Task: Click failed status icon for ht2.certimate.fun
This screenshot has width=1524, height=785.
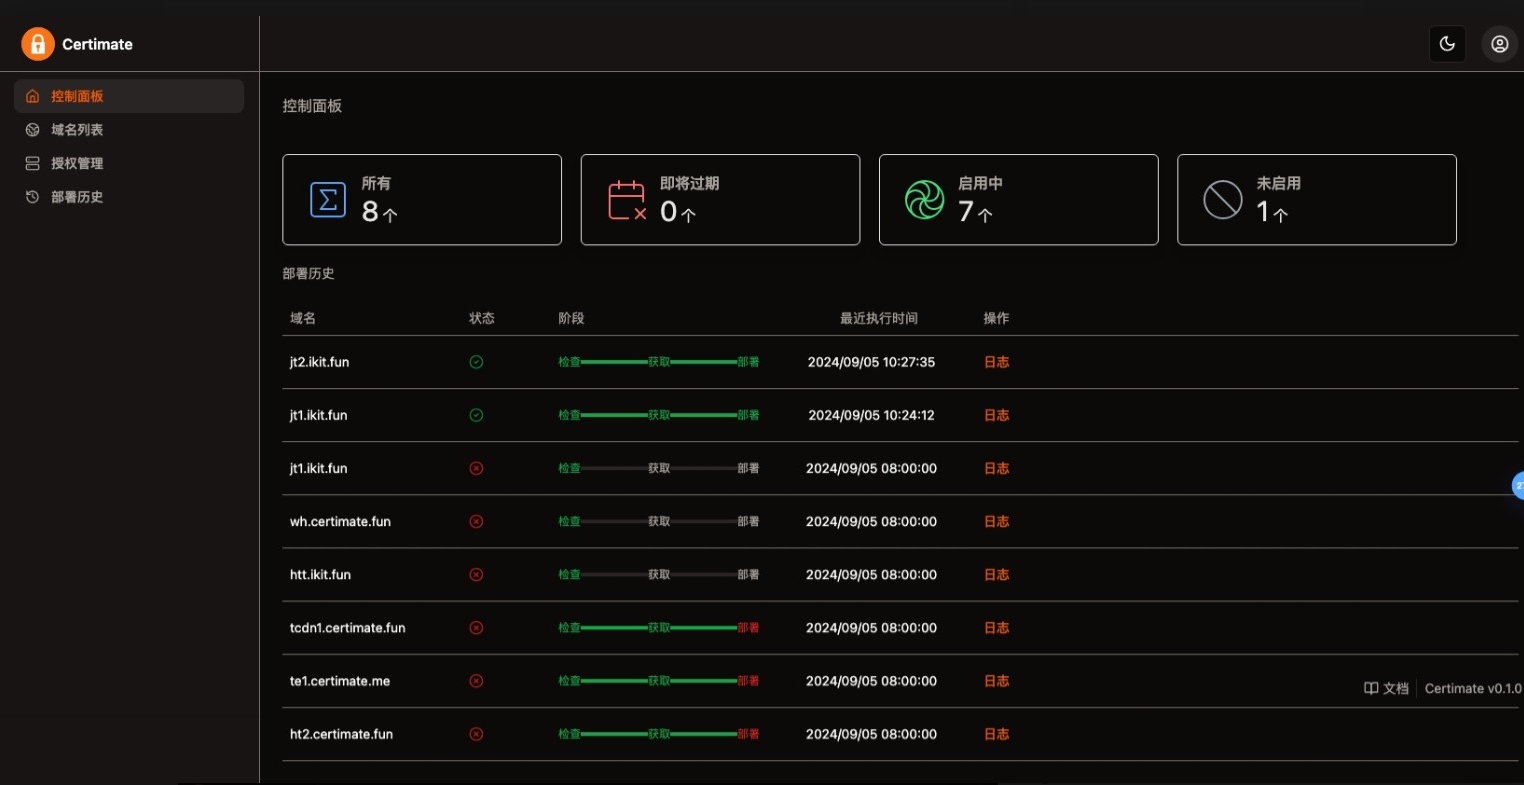Action: coord(476,734)
